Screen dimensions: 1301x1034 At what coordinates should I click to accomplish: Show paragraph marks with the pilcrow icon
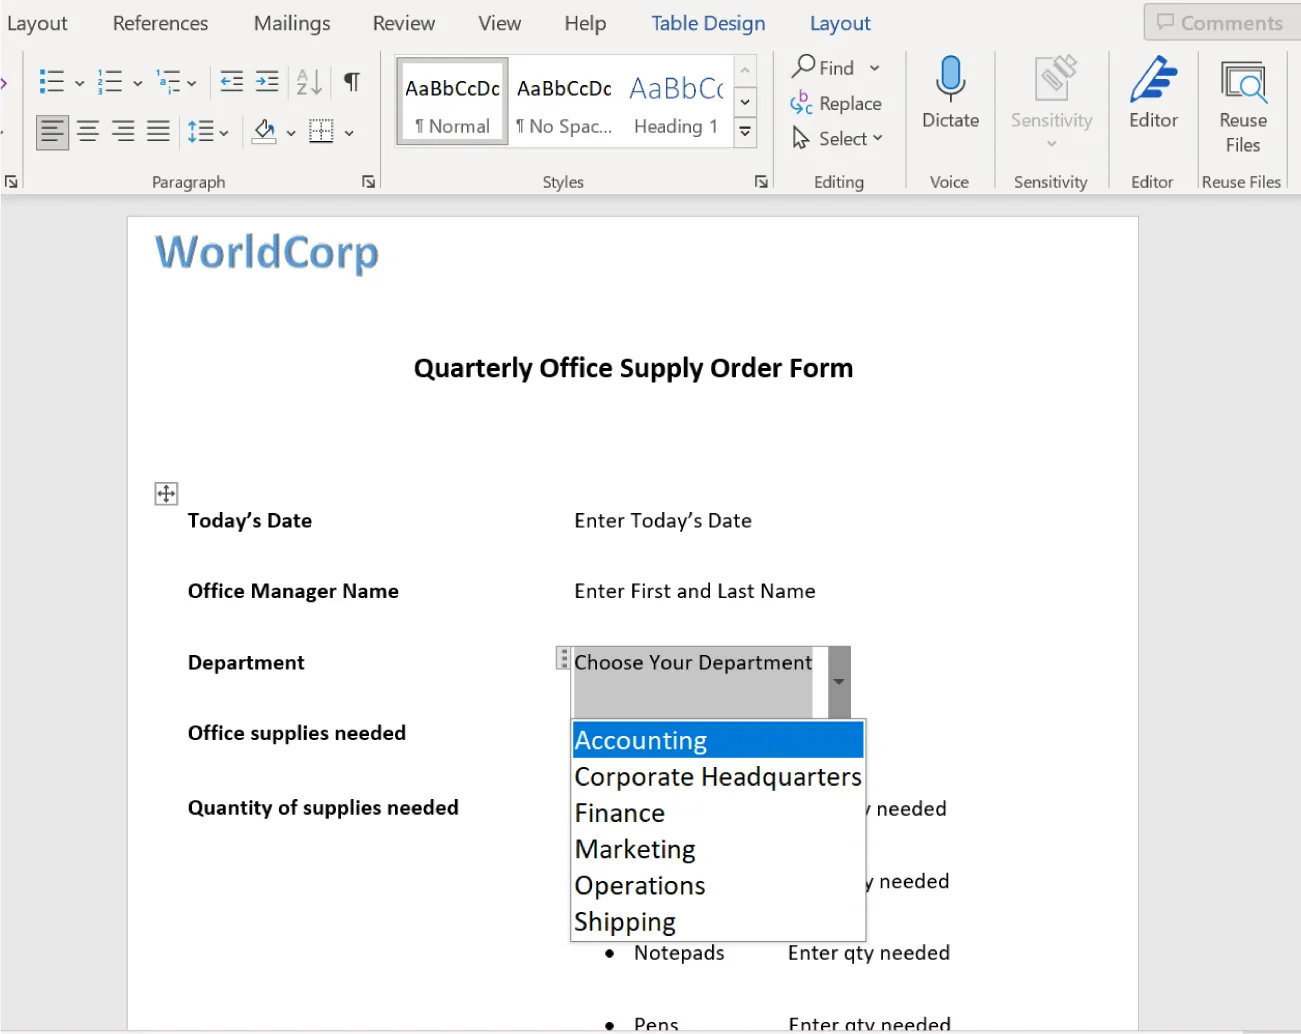coord(351,81)
